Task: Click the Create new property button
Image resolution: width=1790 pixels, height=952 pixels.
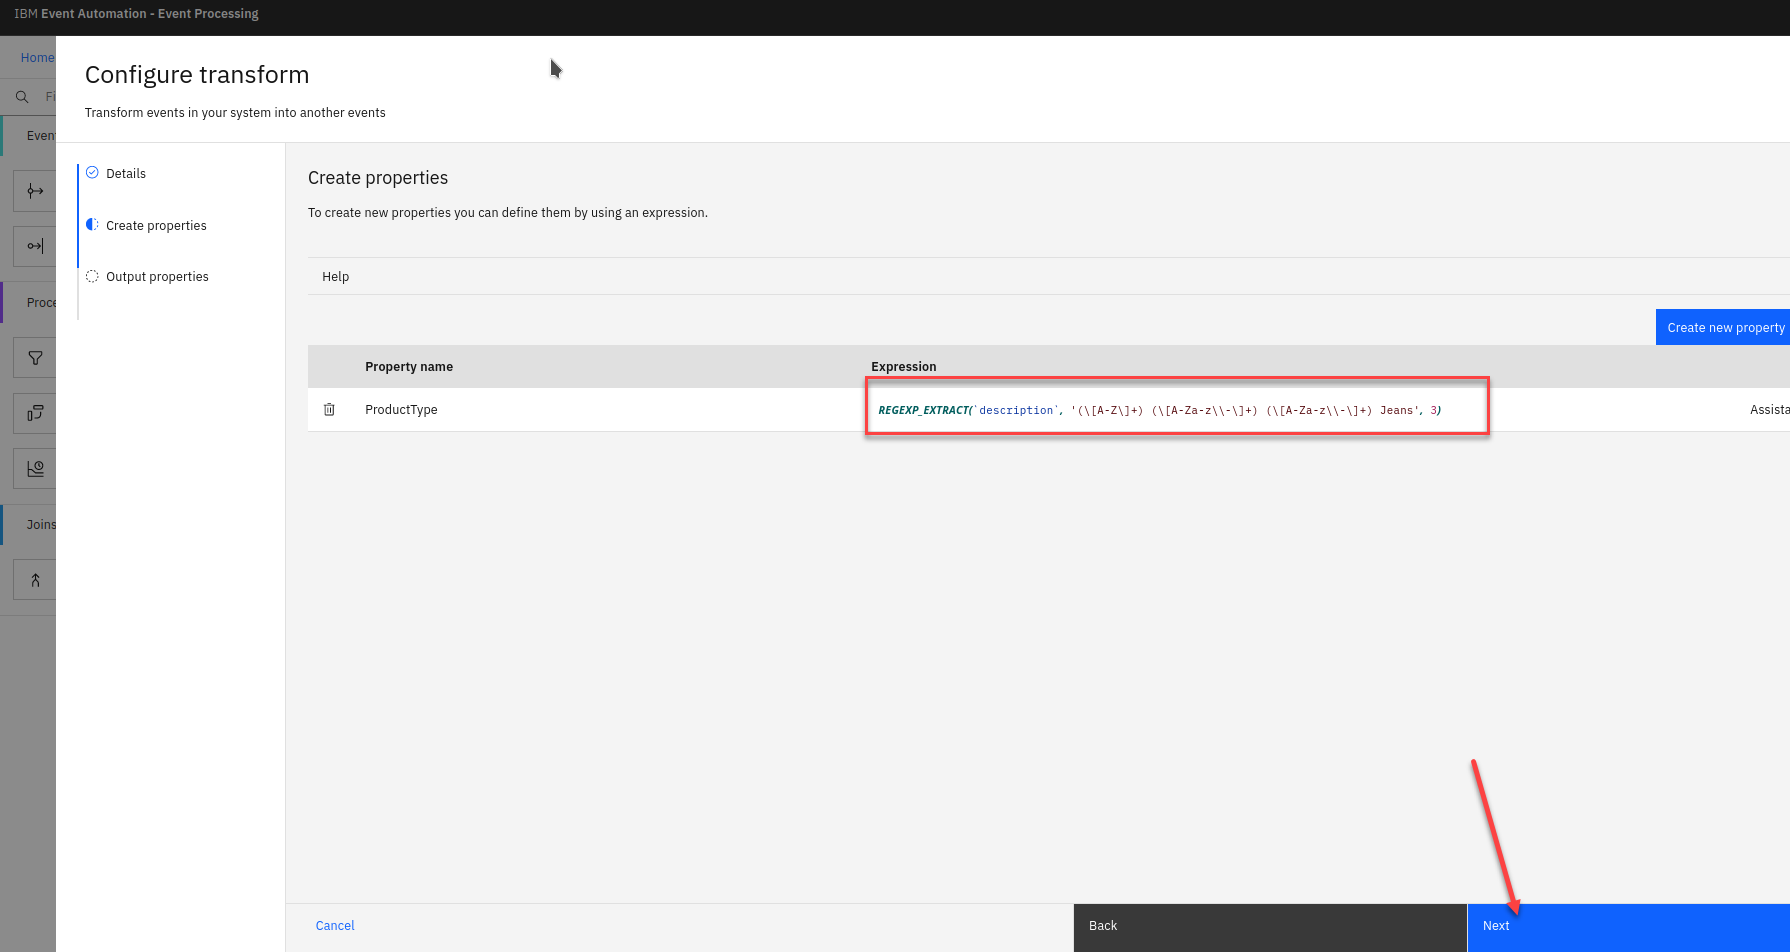Action: [1724, 328]
